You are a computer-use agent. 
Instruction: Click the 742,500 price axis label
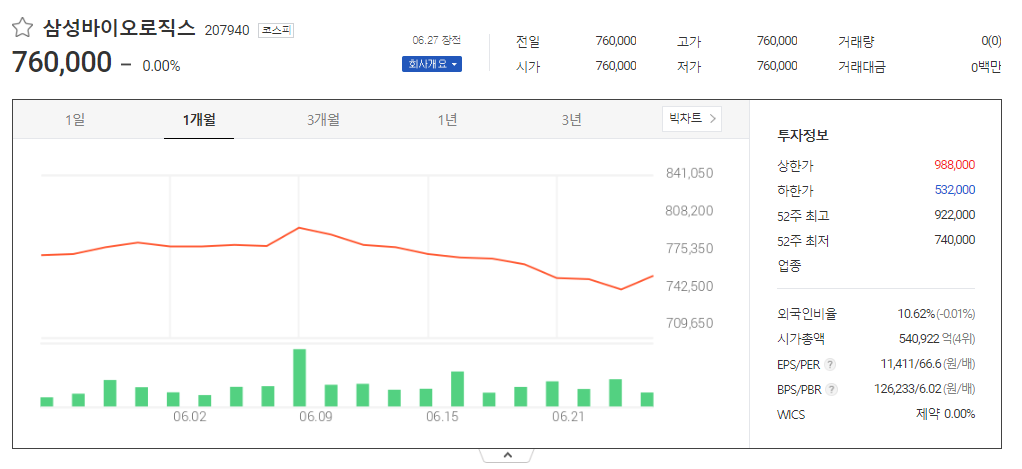tap(690, 286)
